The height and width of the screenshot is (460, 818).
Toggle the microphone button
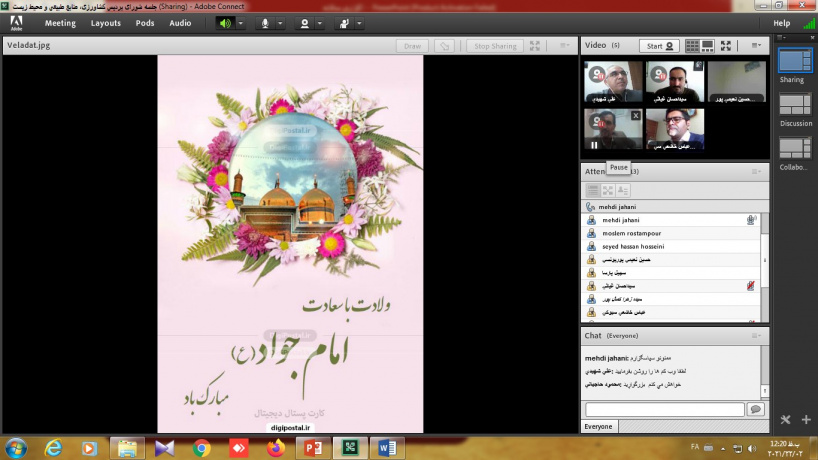point(265,23)
